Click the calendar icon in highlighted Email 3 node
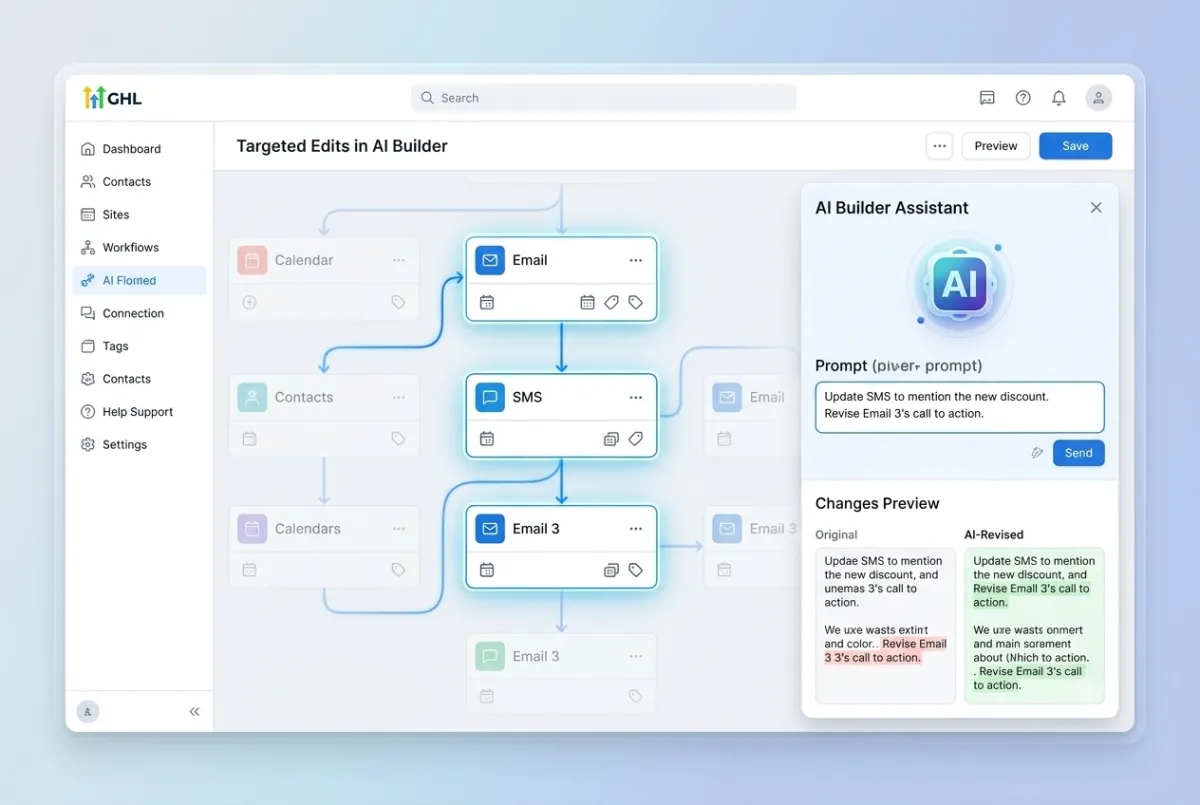Screen dimensions: 1200x805 coord(487,571)
